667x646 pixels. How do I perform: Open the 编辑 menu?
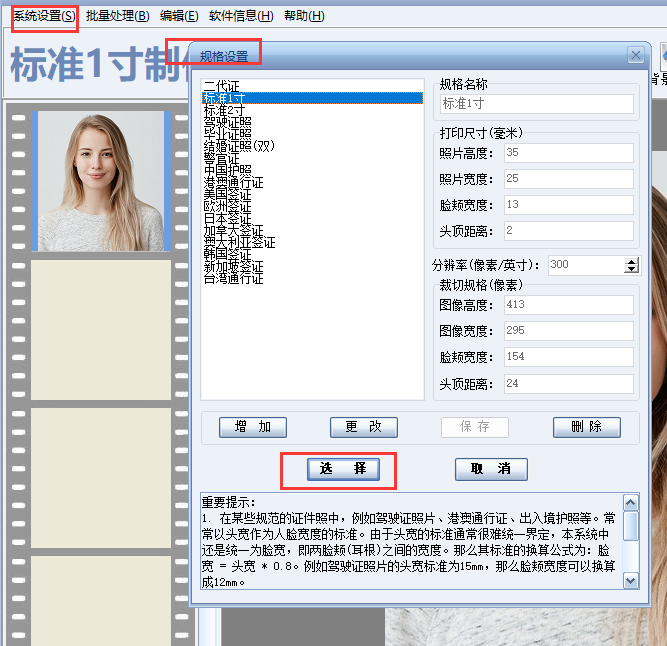[179, 16]
